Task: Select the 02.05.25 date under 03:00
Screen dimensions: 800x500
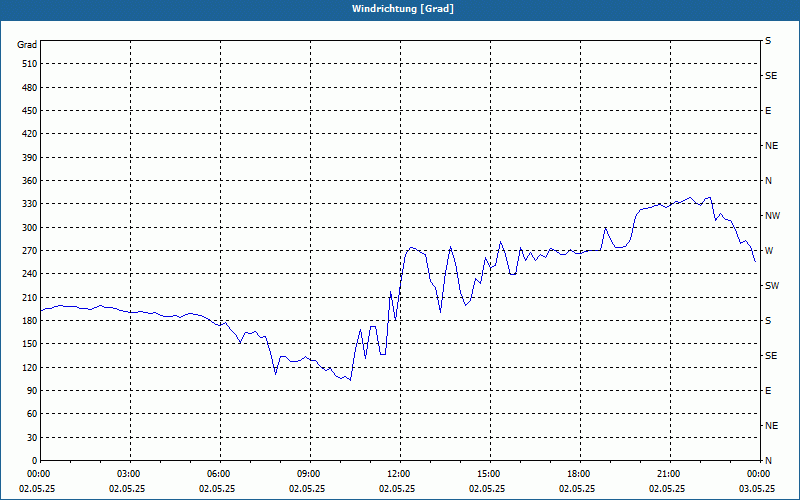Action: (127, 488)
